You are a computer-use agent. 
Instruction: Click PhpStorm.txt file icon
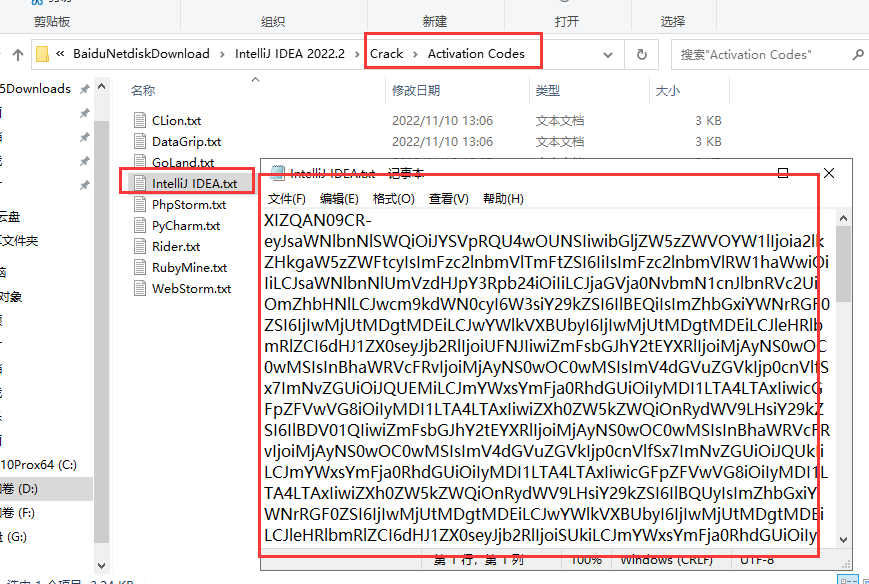[x=140, y=204]
